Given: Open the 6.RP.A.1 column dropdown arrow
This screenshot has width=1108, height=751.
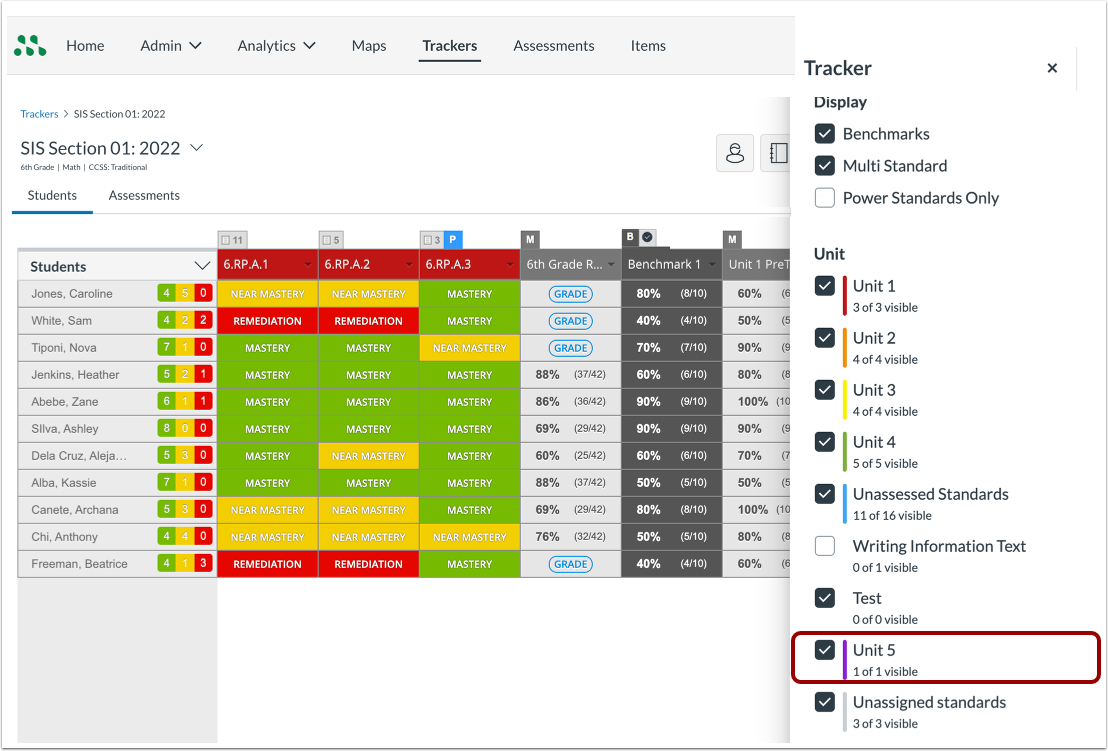Looking at the screenshot, I should tap(308, 265).
